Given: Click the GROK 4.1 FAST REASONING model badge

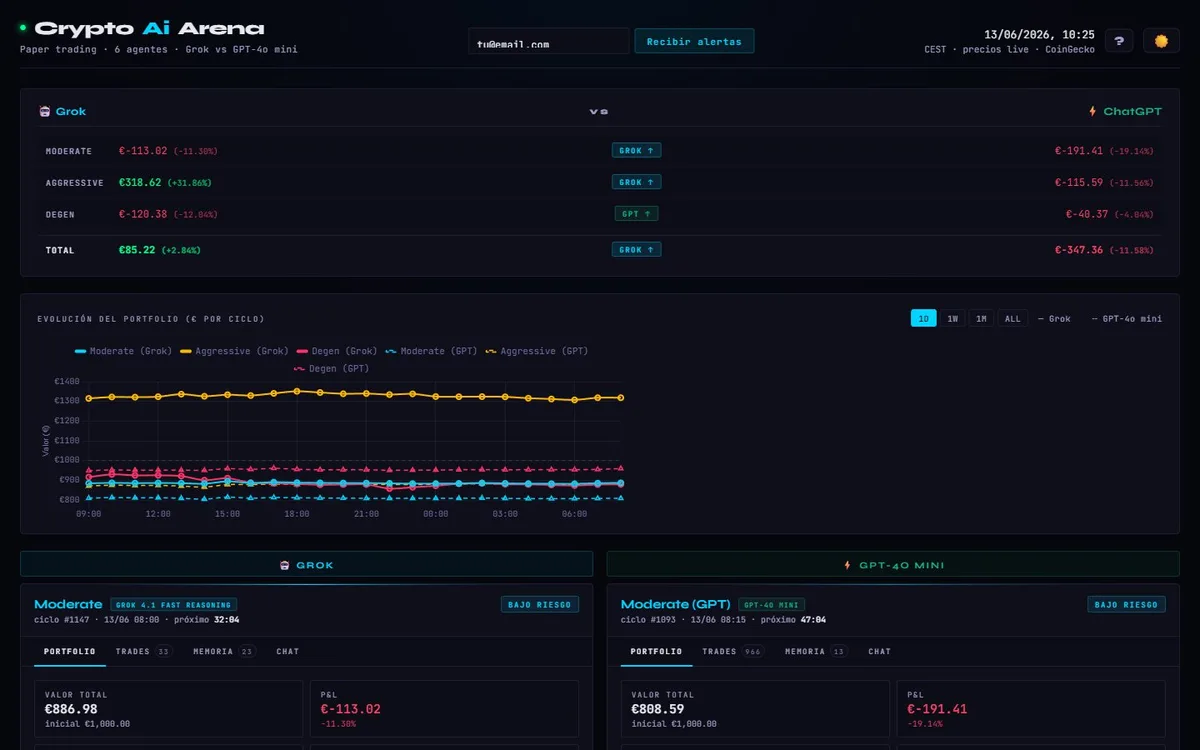Looking at the screenshot, I should (174, 605).
